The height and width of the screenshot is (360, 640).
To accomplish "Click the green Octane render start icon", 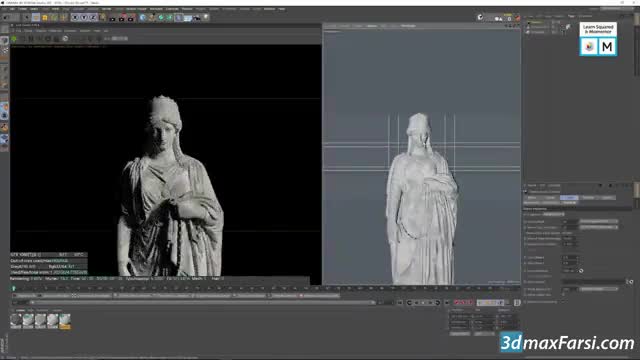I will [14, 39].
